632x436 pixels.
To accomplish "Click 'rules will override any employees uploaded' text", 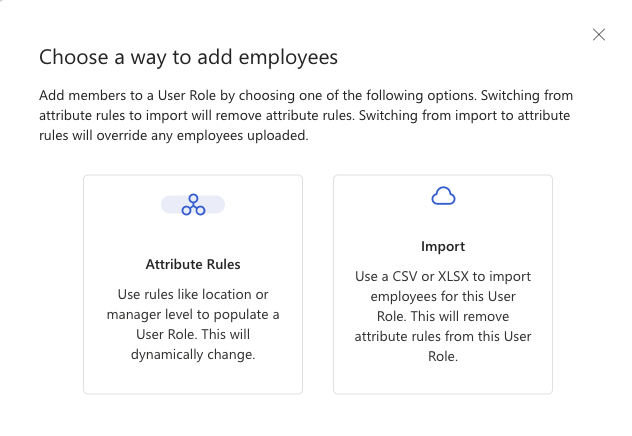I will point(174,135).
